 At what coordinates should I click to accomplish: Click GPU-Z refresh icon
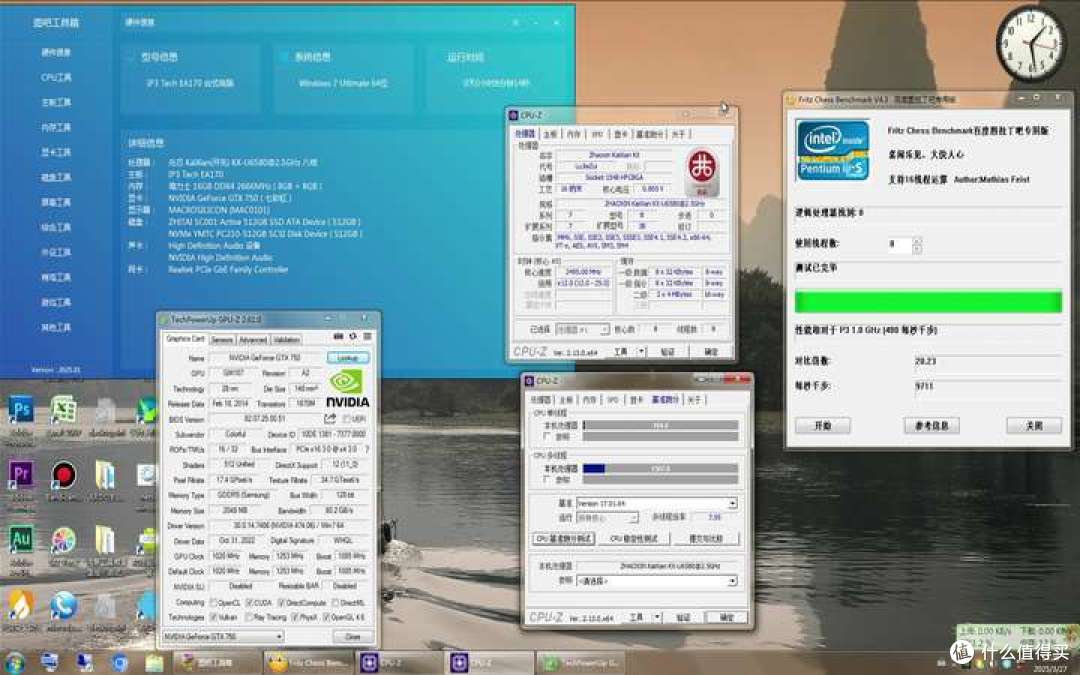[x=353, y=336]
